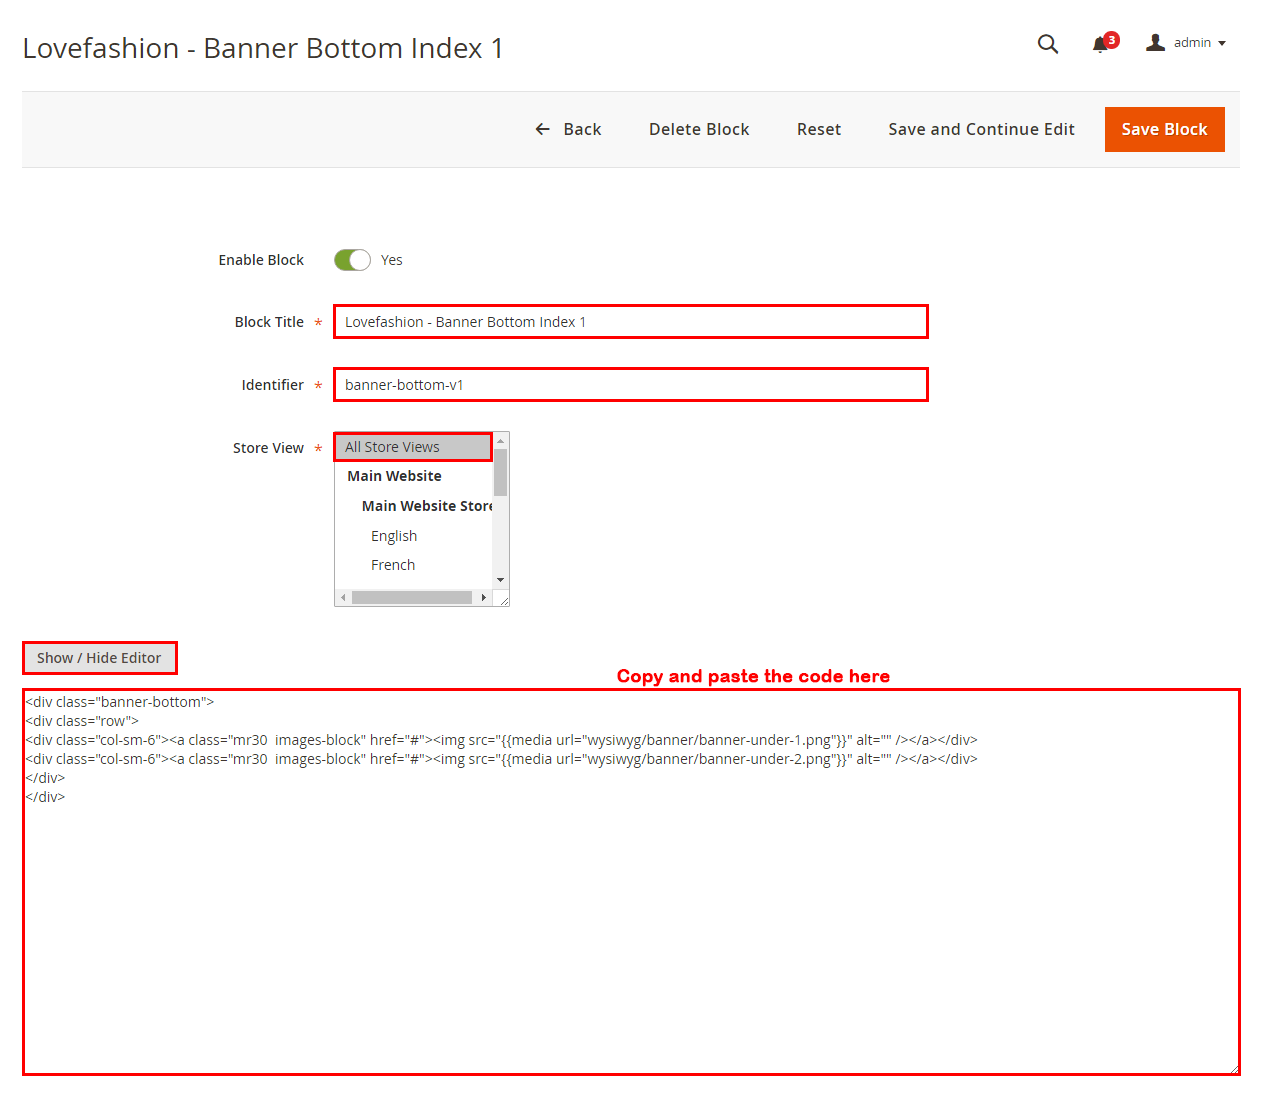Select Main Website in store list
This screenshot has width=1270, height=1119.
[x=394, y=476]
